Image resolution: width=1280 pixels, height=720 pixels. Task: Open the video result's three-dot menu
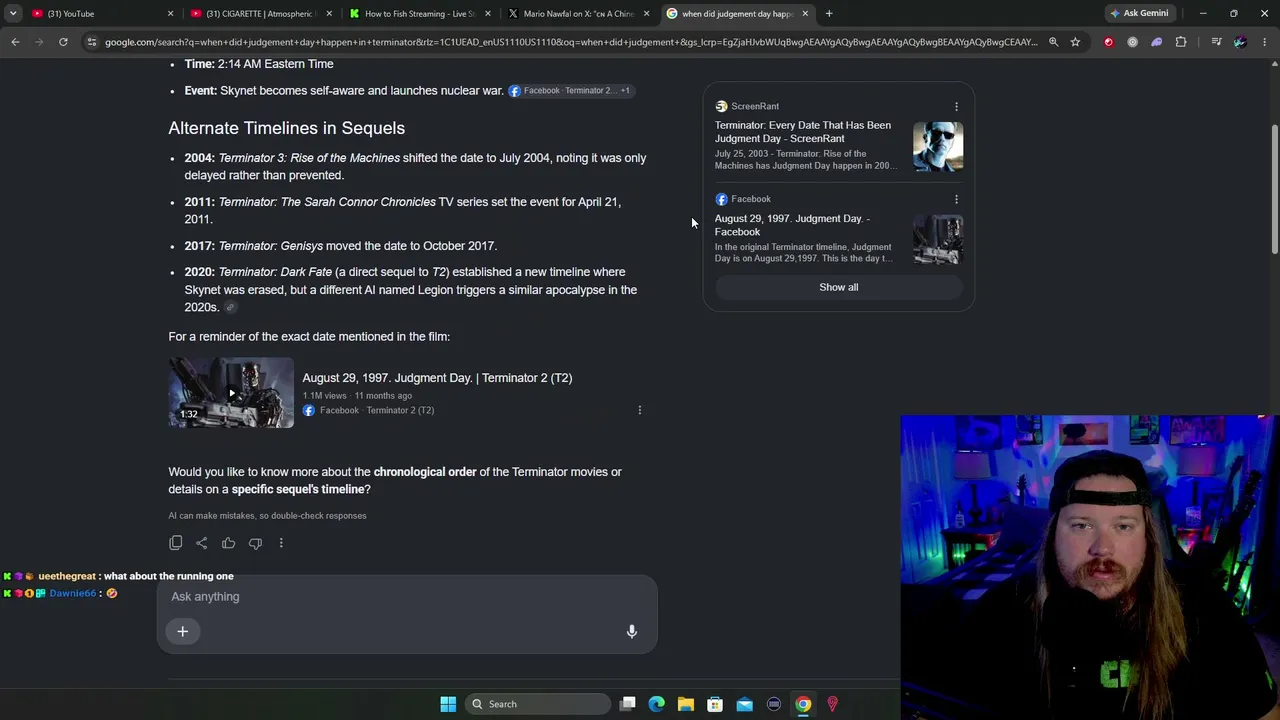[x=640, y=410]
